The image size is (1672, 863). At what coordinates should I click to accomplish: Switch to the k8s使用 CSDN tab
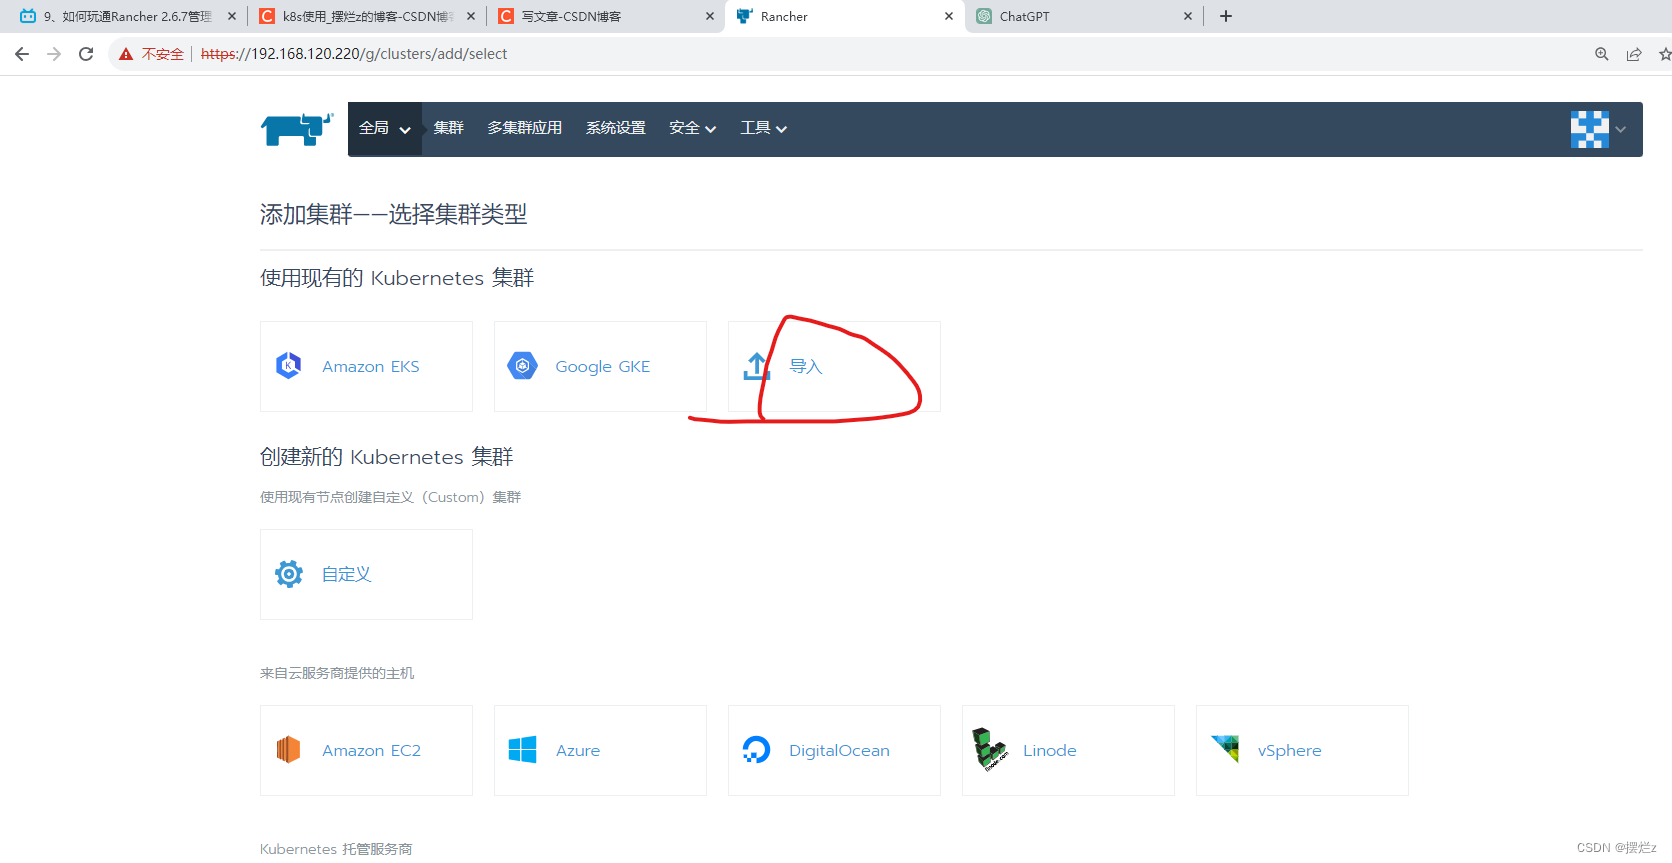click(367, 16)
